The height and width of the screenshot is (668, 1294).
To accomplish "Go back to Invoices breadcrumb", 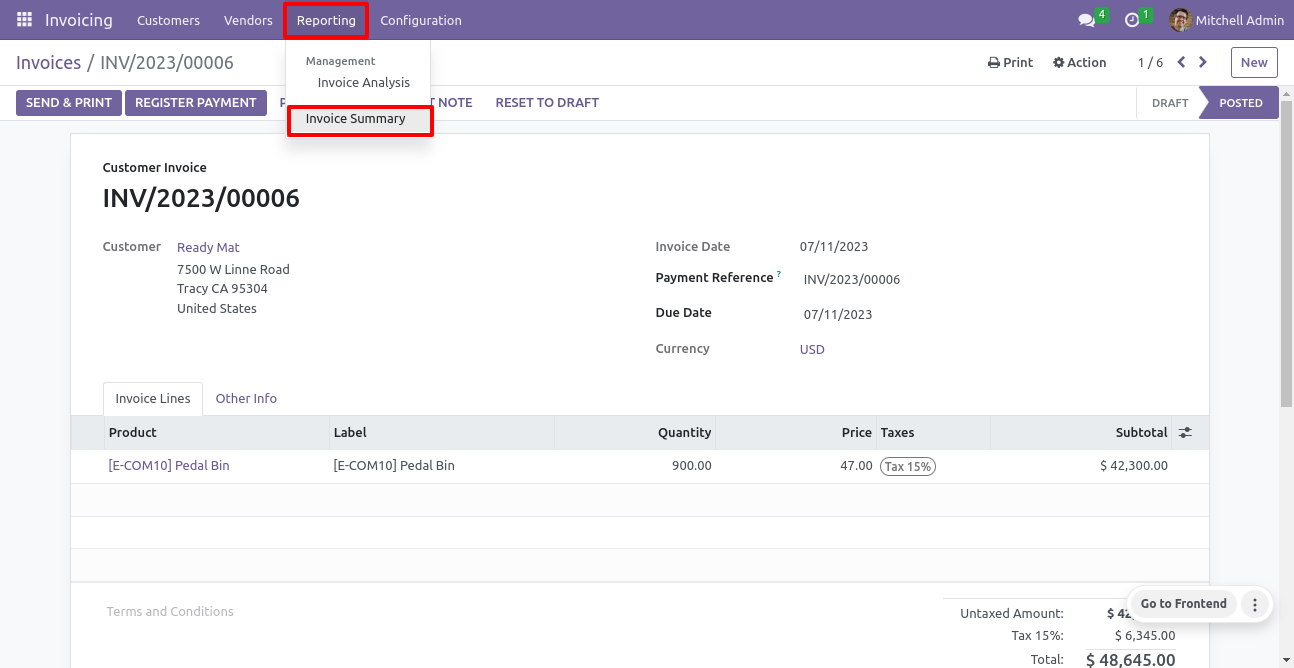I will pos(48,63).
